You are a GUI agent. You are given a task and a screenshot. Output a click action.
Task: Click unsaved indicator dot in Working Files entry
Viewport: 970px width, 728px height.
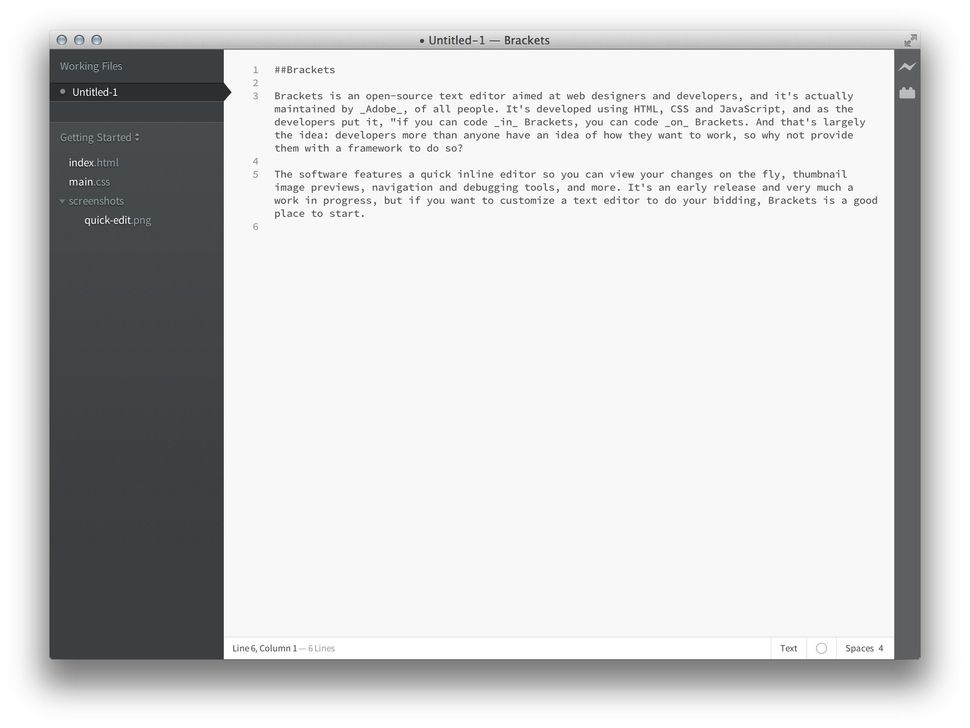(x=63, y=90)
